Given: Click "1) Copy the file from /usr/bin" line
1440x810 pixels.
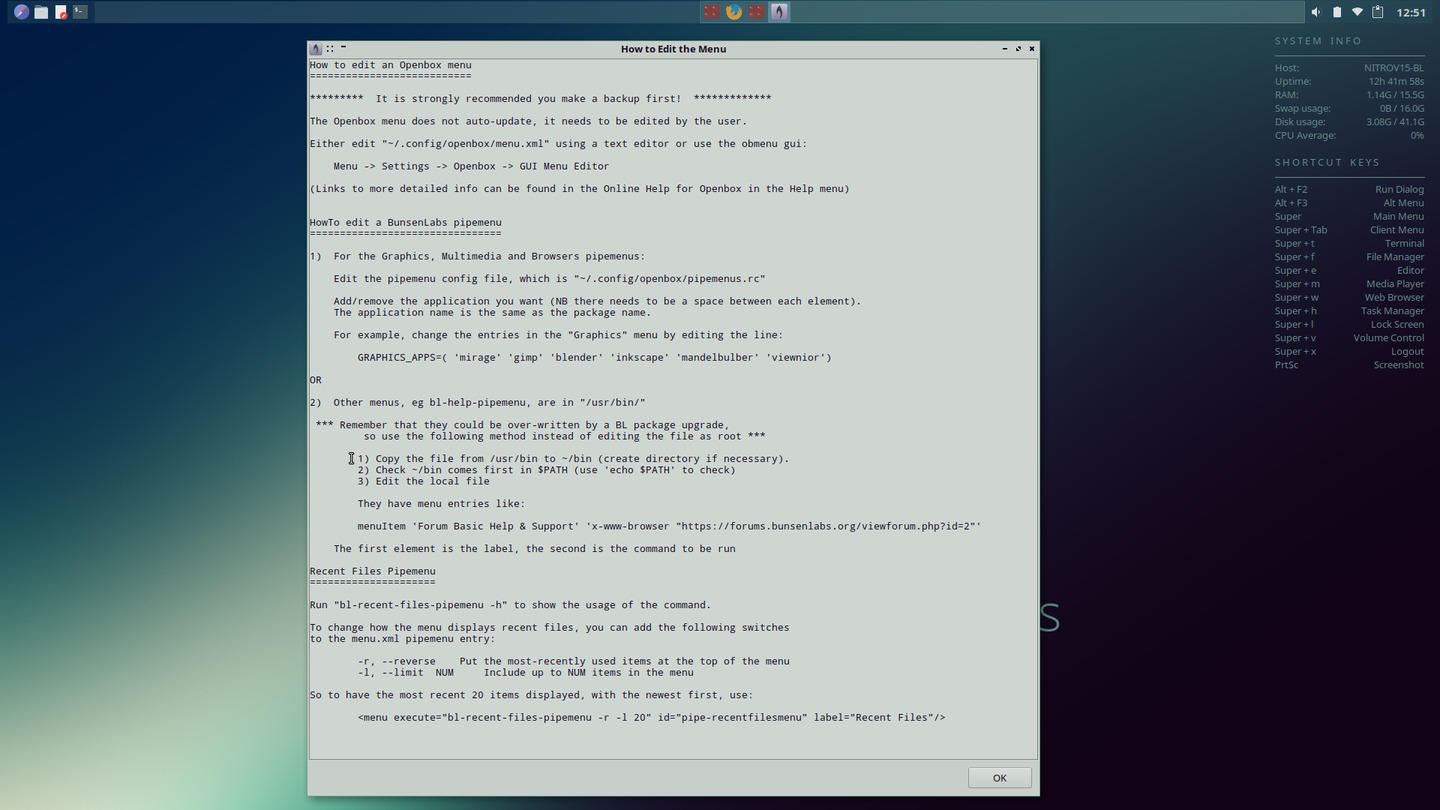Looking at the screenshot, I should point(573,458).
